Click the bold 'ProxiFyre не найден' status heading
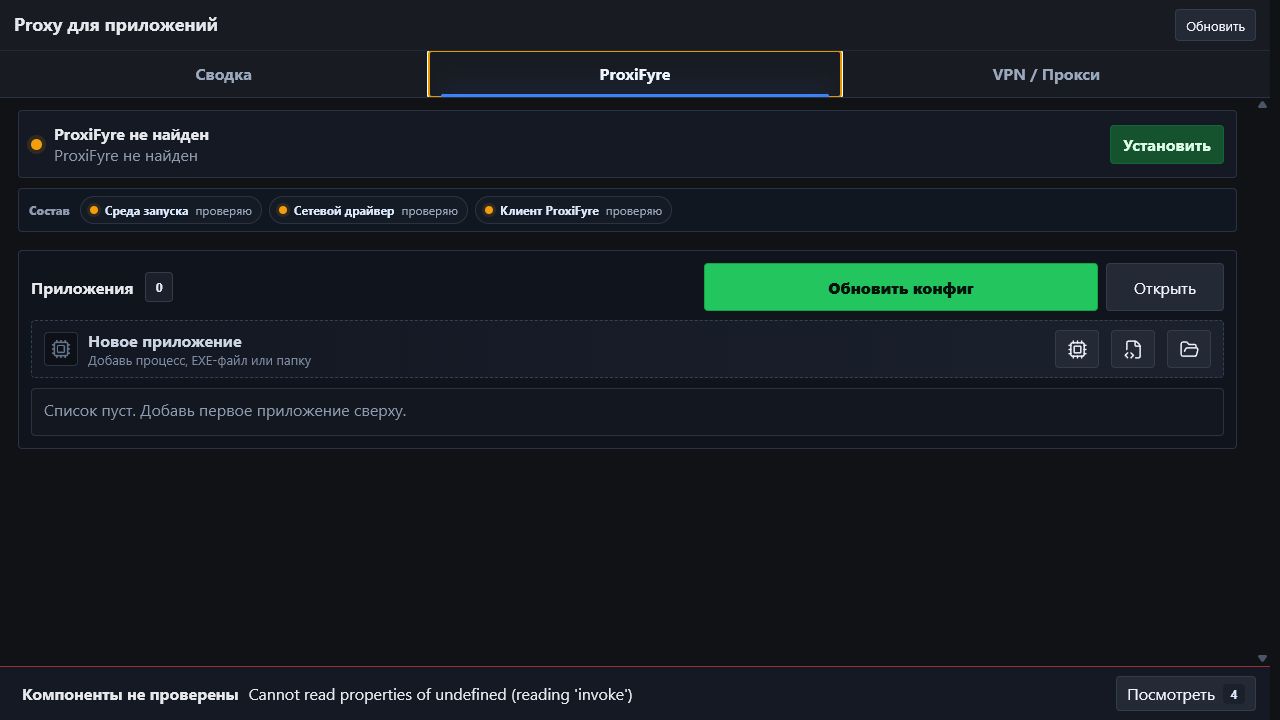Viewport: 1280px width, 720px height. [x=131, y=134]
